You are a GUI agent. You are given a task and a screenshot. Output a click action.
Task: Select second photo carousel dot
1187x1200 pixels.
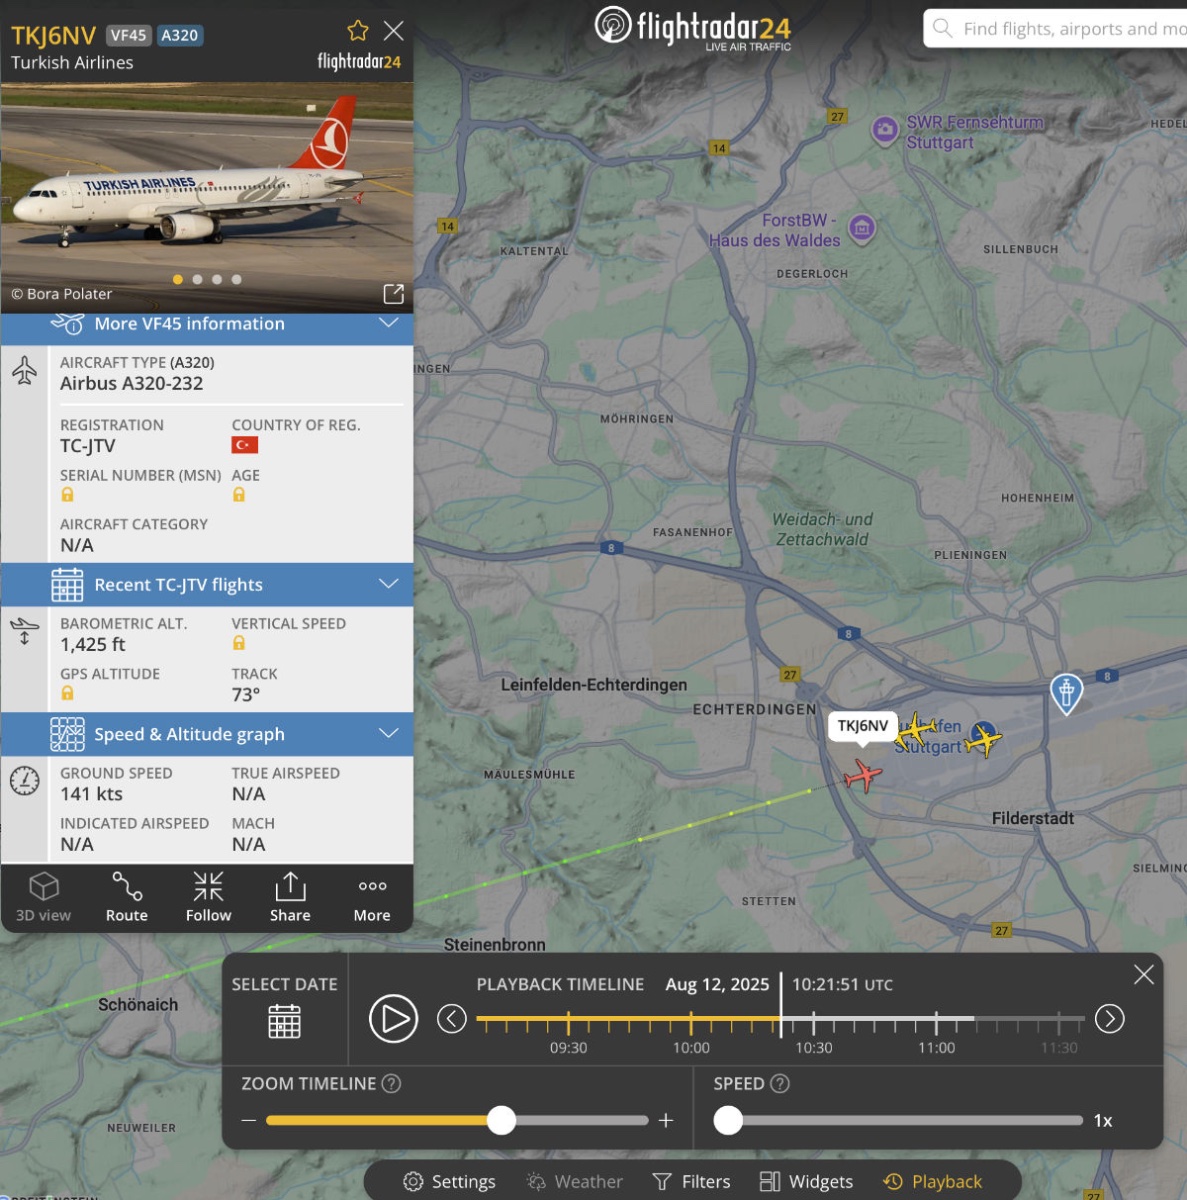197,280
